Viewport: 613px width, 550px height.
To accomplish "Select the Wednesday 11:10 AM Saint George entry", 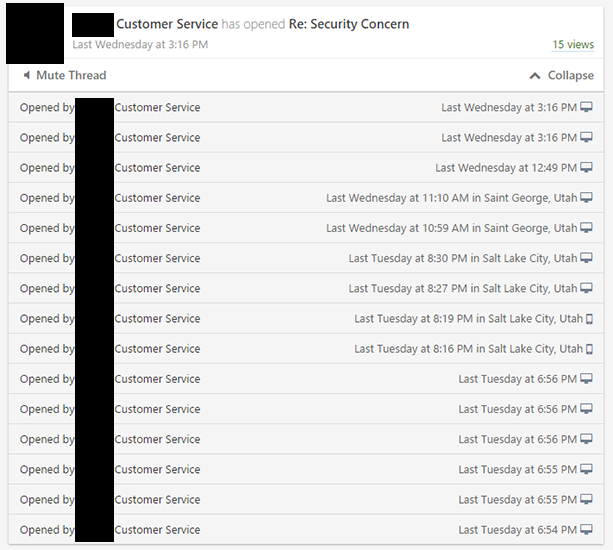I will [x=306, y=198].
